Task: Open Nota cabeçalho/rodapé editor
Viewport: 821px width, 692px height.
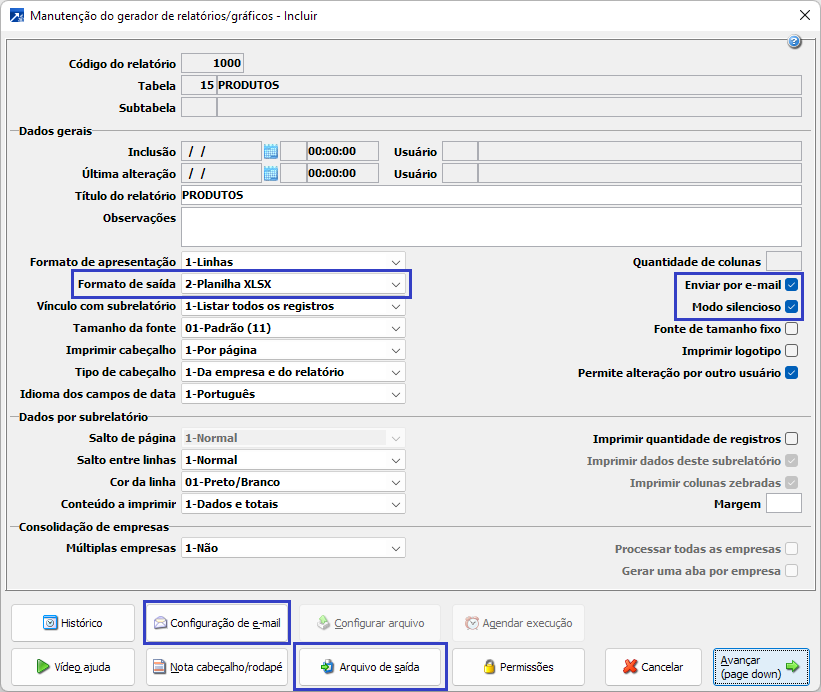Action: [216, 667]
